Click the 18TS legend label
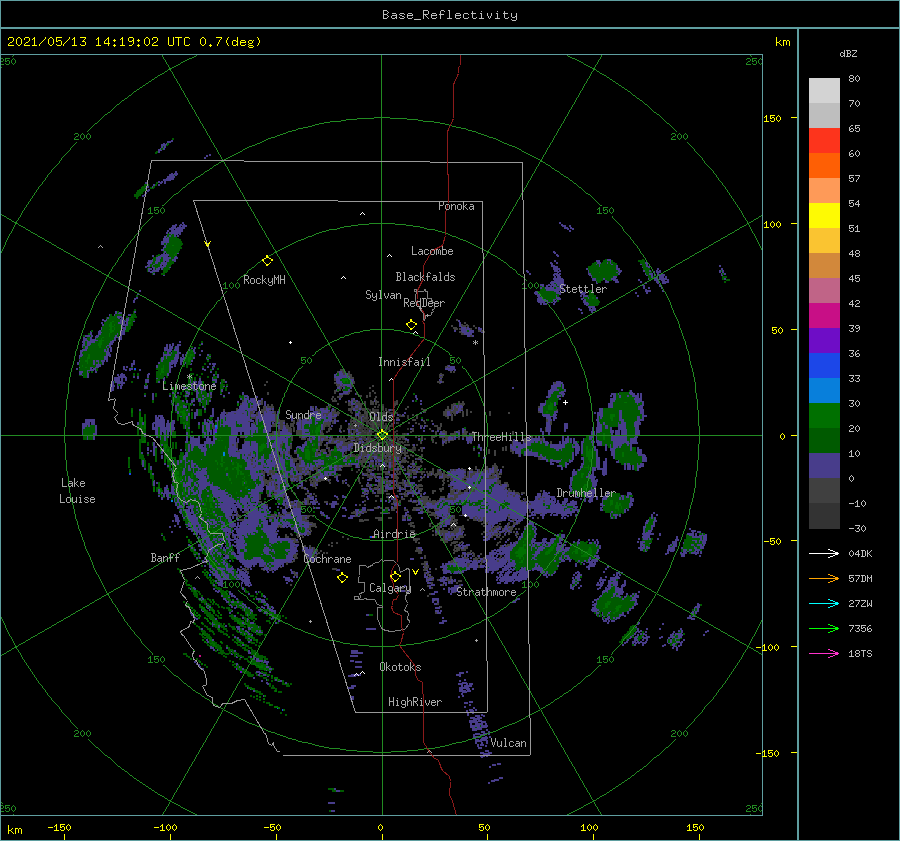The image size is (900, 841). pos(860,653)
